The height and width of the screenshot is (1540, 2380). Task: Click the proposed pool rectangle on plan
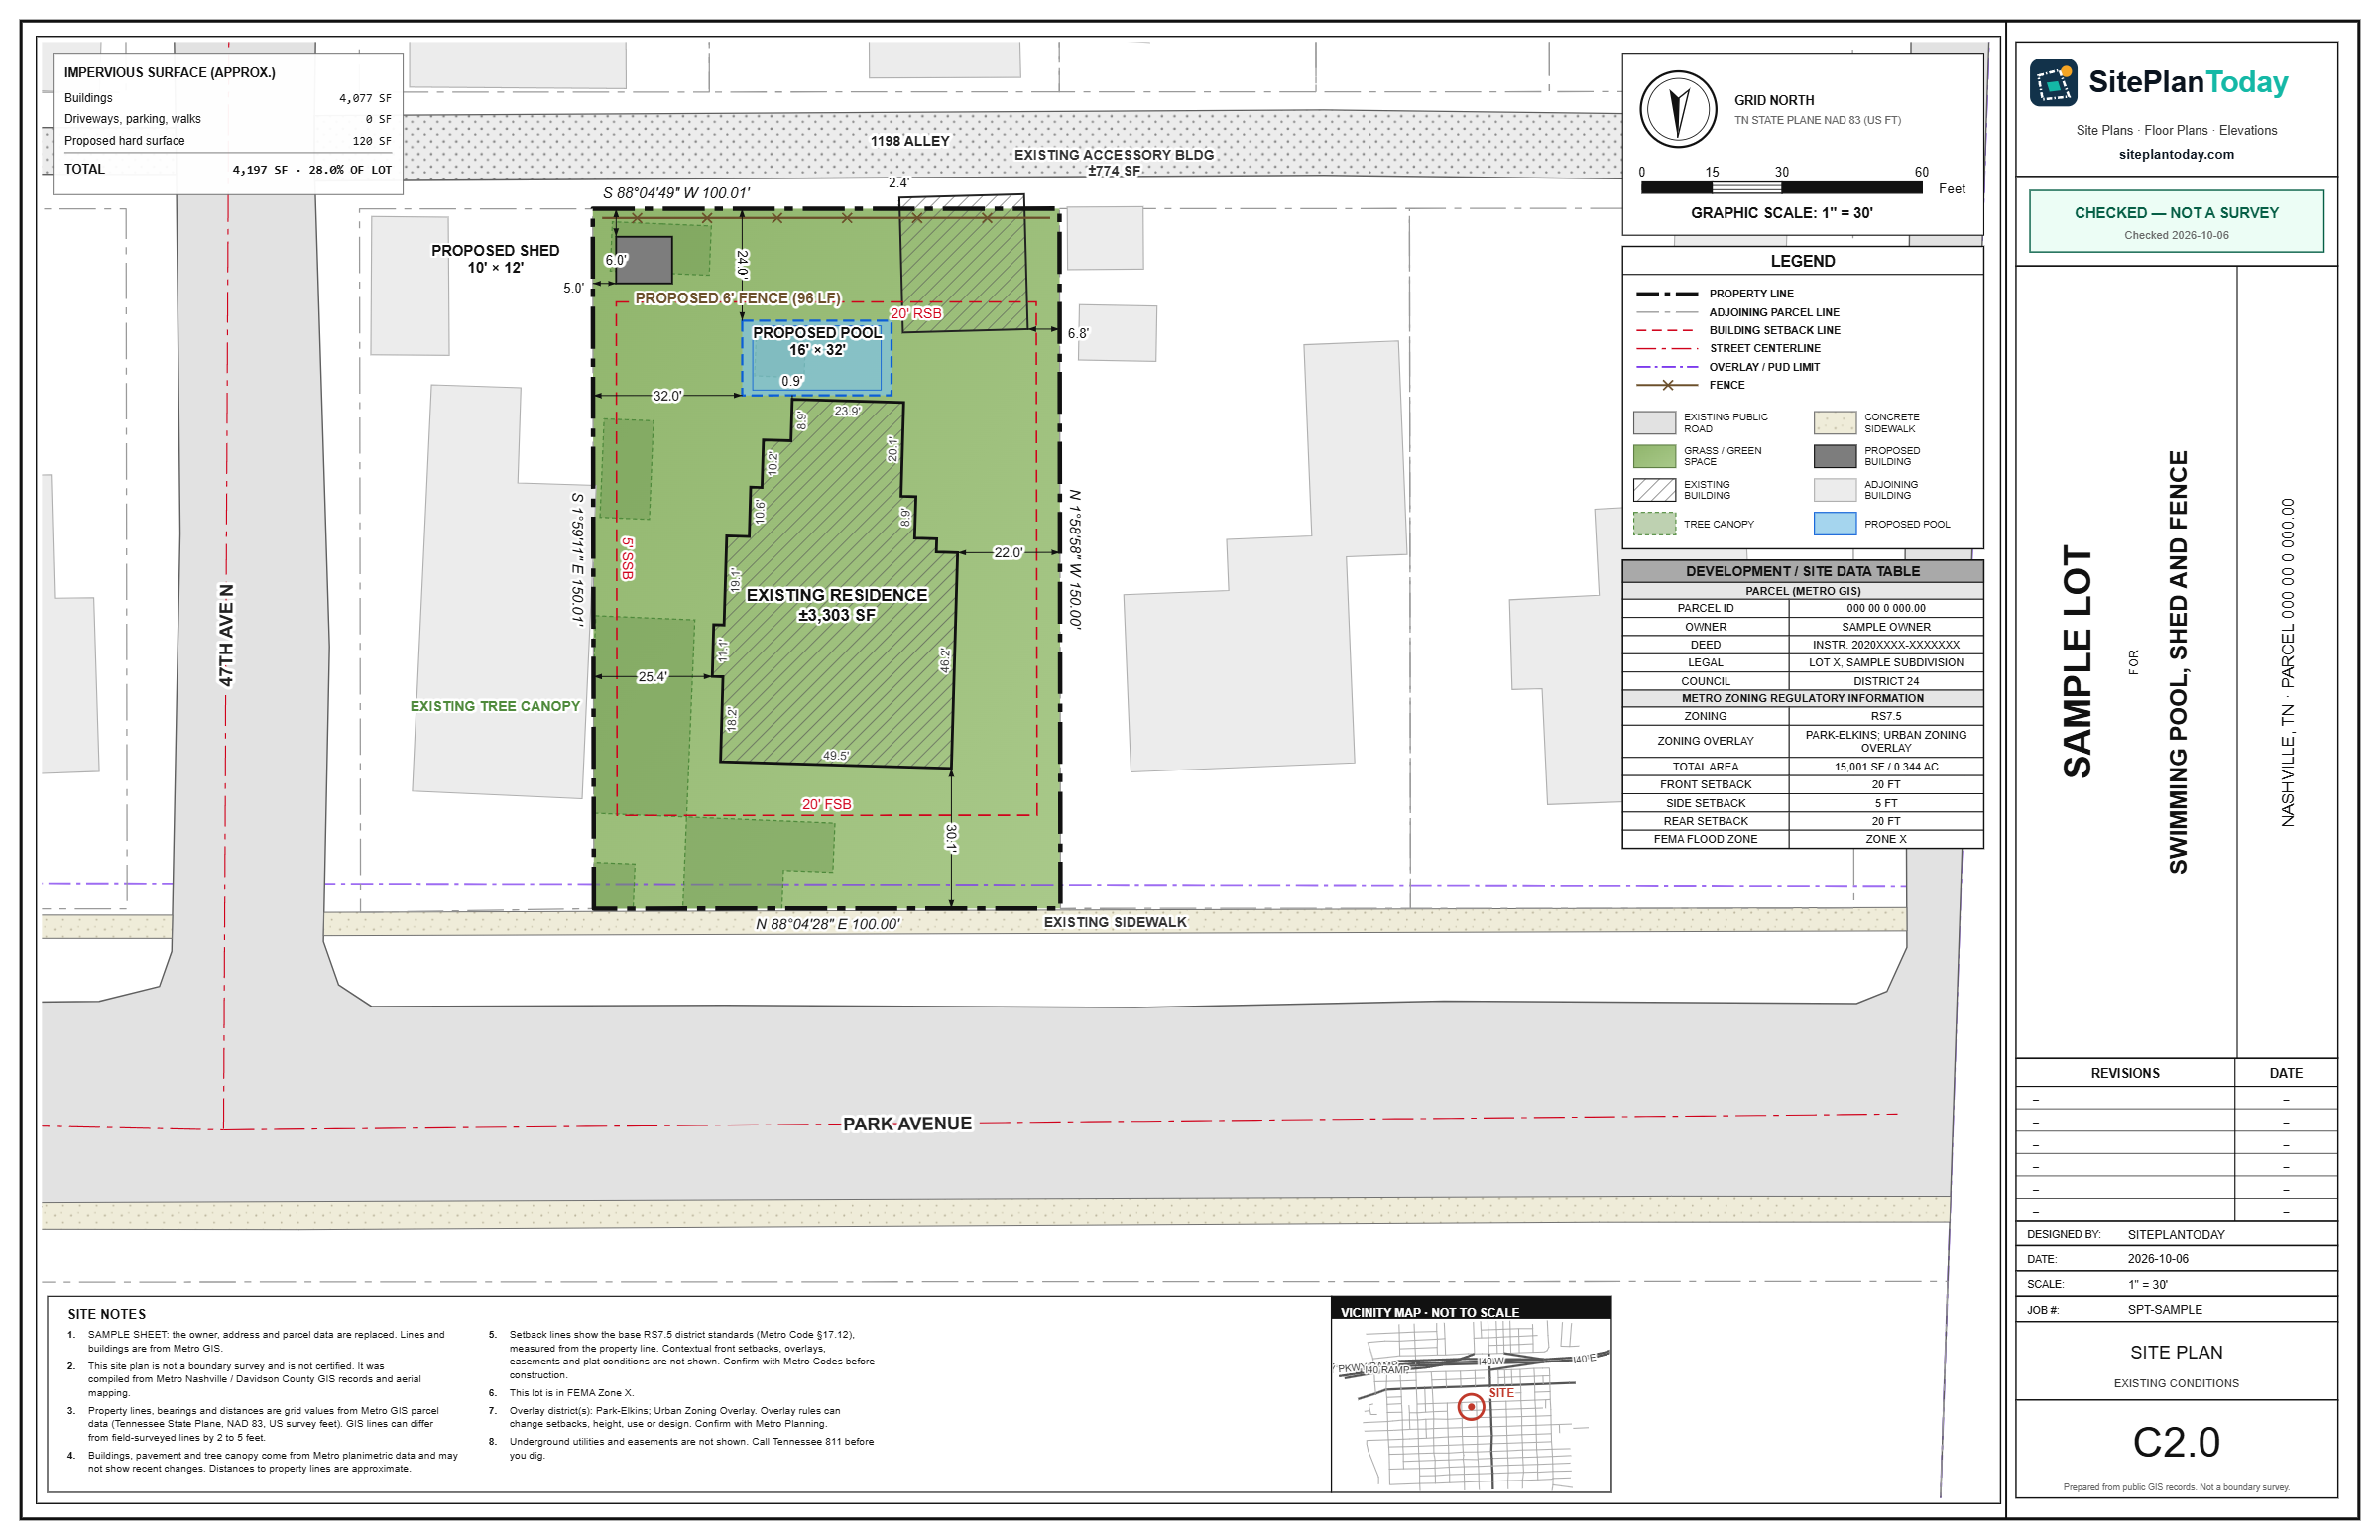click(x=816, y=358)
